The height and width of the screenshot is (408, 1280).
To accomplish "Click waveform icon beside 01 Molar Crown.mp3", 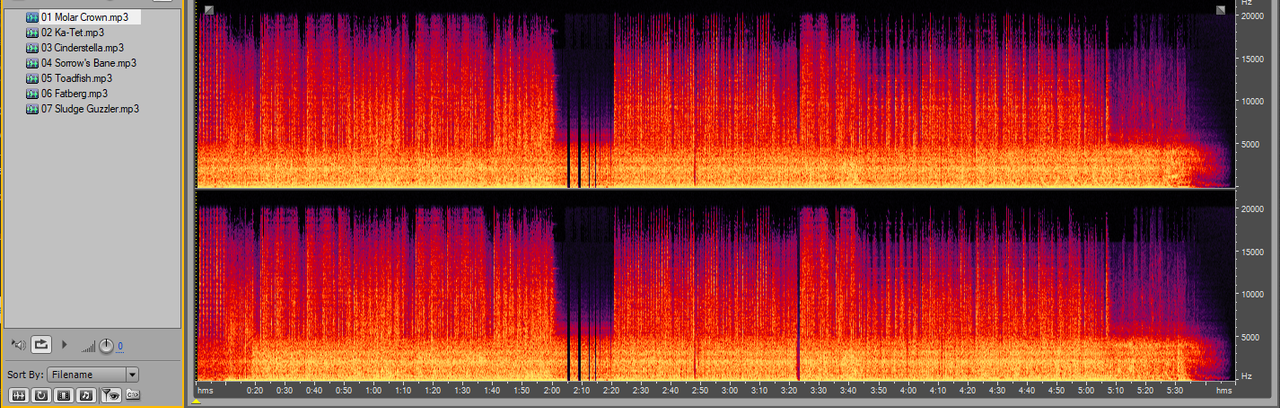I will [32, 17].
